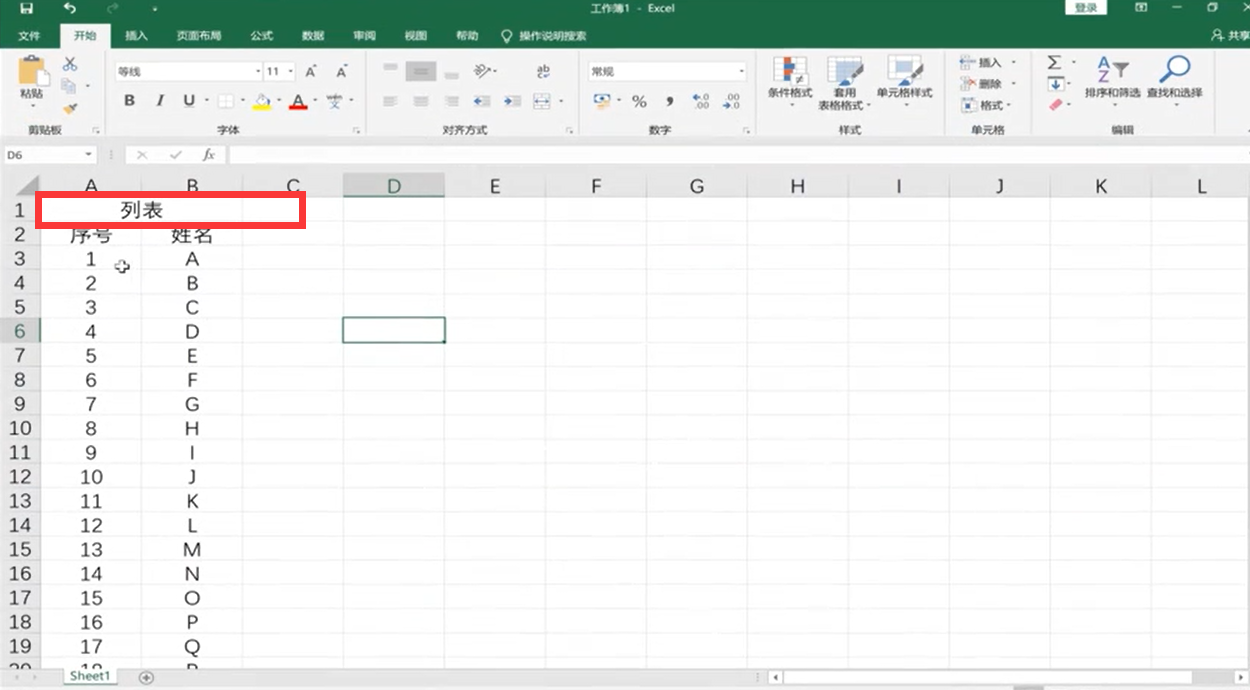
Task: Toggle italic formatting
Action: pos(159,101)
